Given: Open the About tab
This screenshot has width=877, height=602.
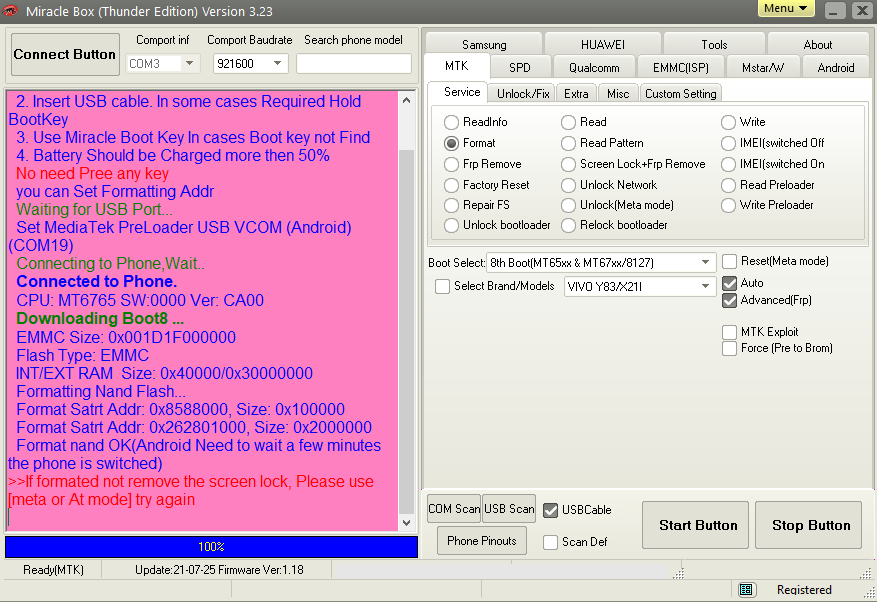Looking at the screenshot, I should point(818,44).
